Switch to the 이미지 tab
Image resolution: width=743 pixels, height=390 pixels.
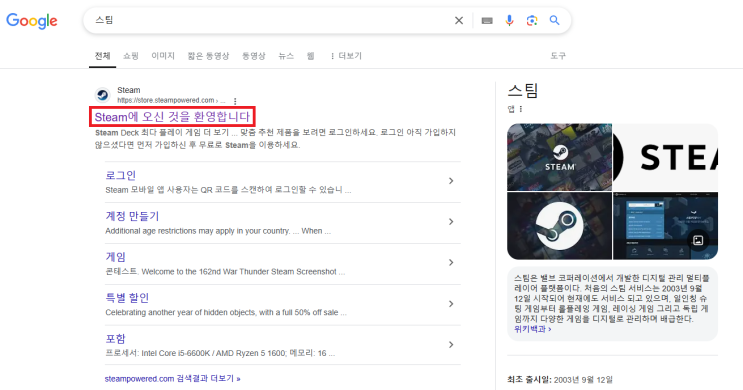(x=163, y=56)
